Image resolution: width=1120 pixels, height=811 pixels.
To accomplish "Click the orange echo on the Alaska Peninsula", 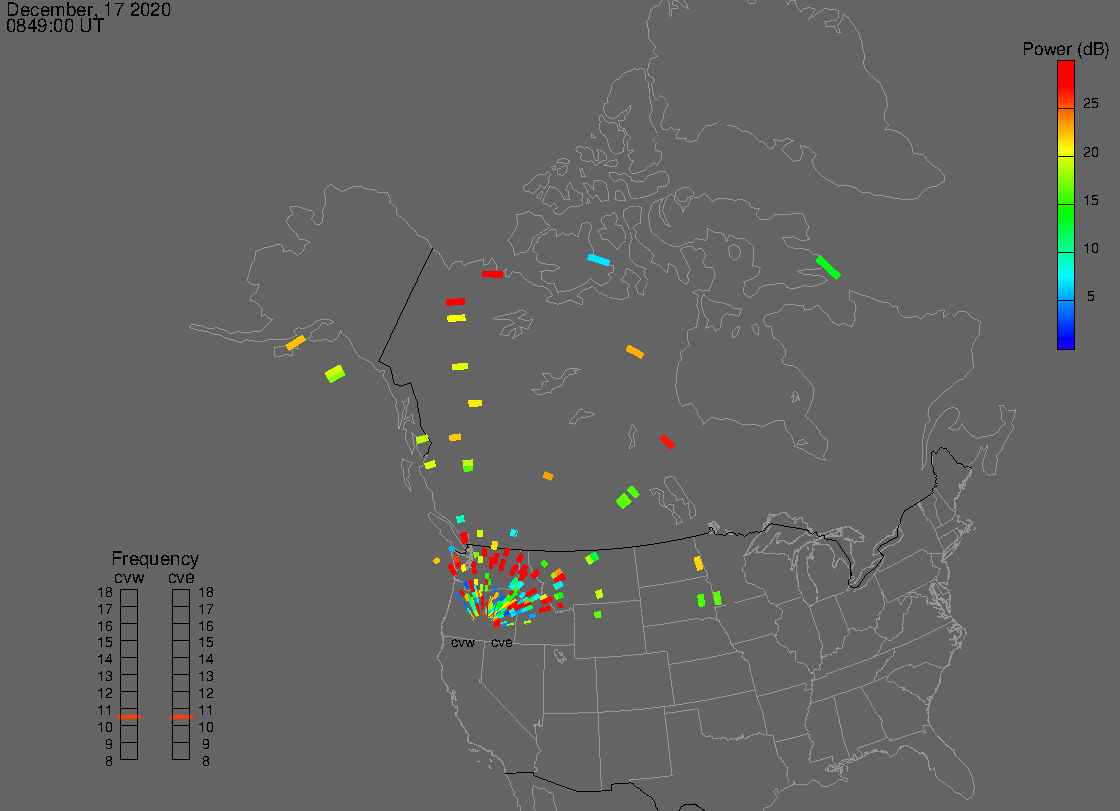I will [296, 343].
